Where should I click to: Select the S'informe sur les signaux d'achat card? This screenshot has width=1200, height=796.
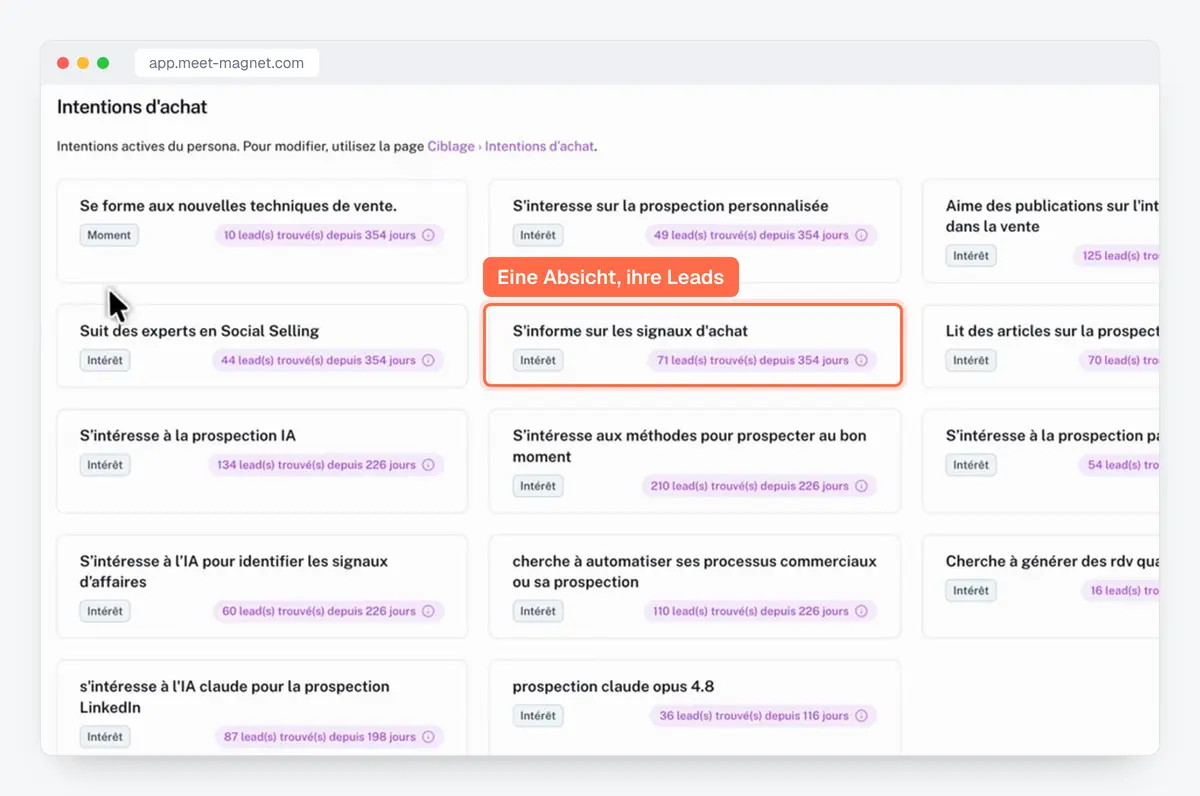point(693,345)
